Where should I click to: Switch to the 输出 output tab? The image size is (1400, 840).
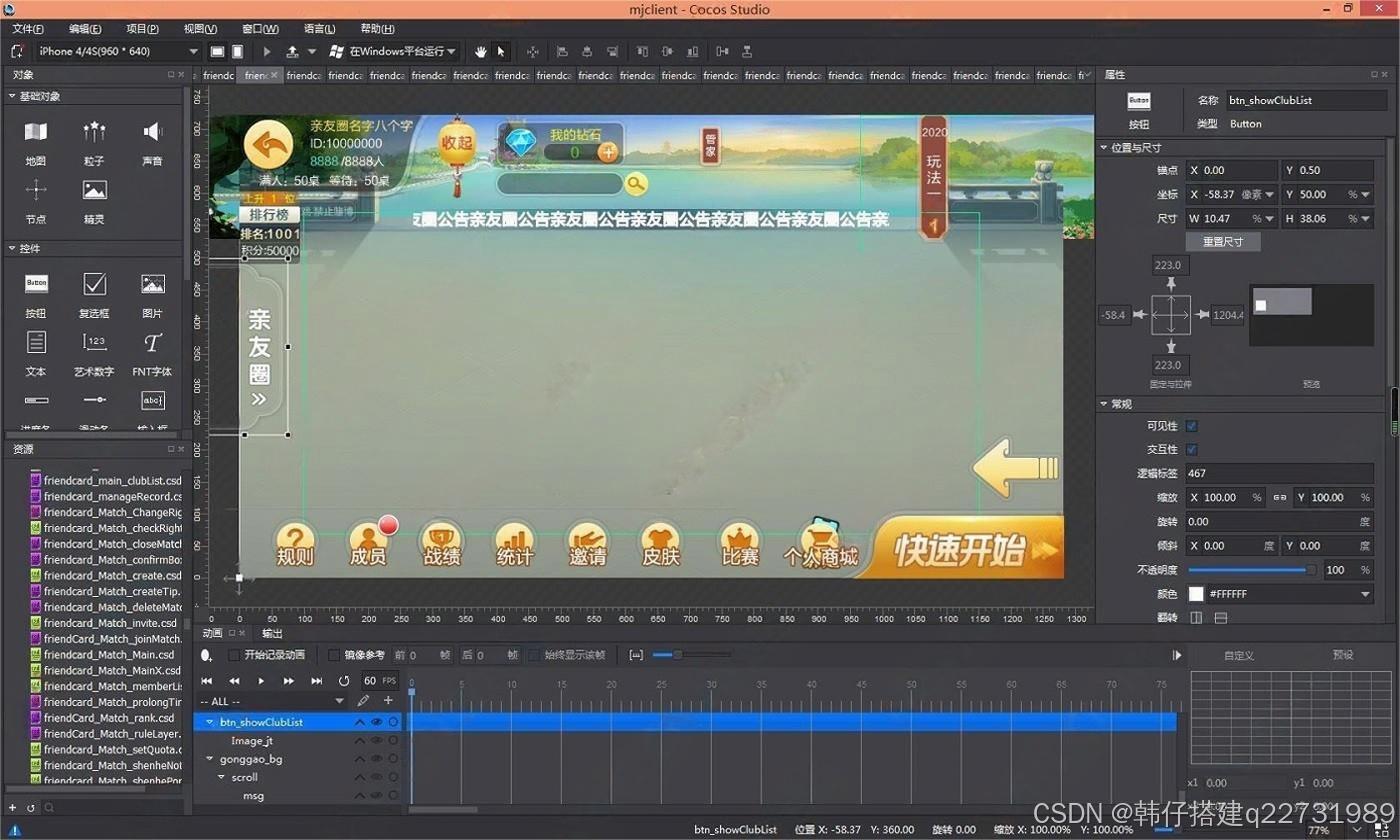(x=272, y=633)
